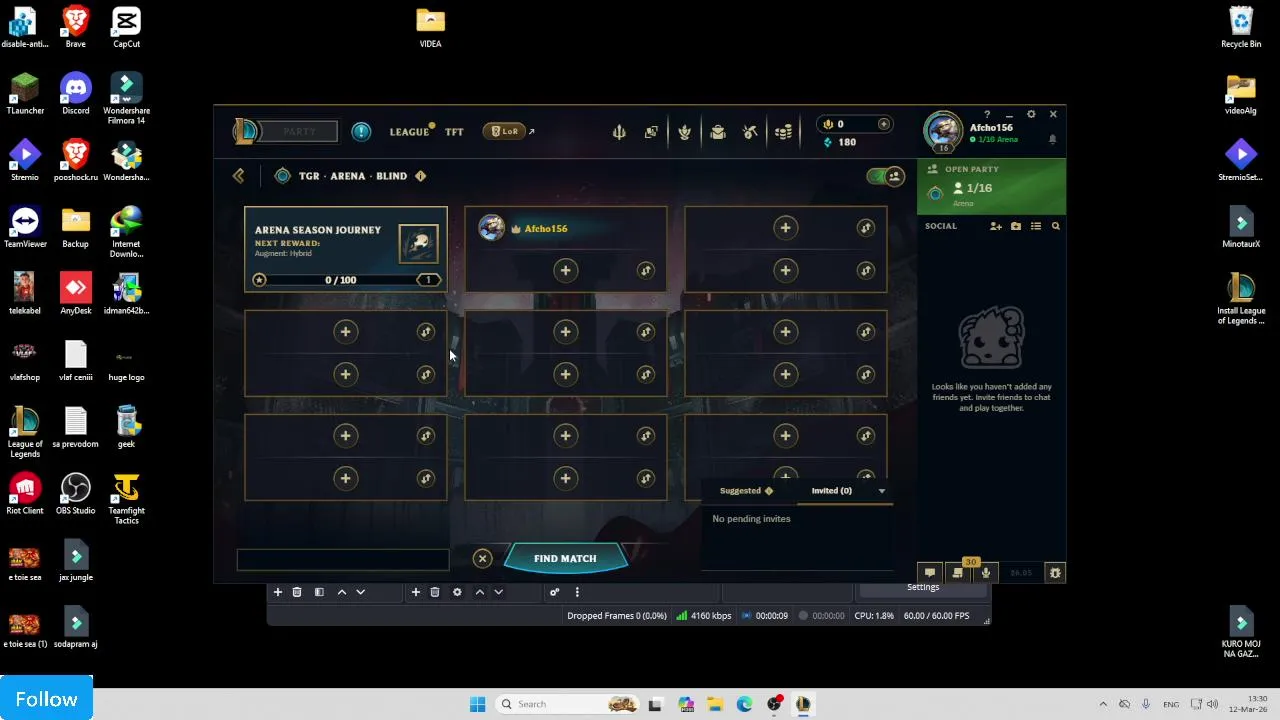
Task: Click the lobby chat input field
Action: click(x=343, y=560)
